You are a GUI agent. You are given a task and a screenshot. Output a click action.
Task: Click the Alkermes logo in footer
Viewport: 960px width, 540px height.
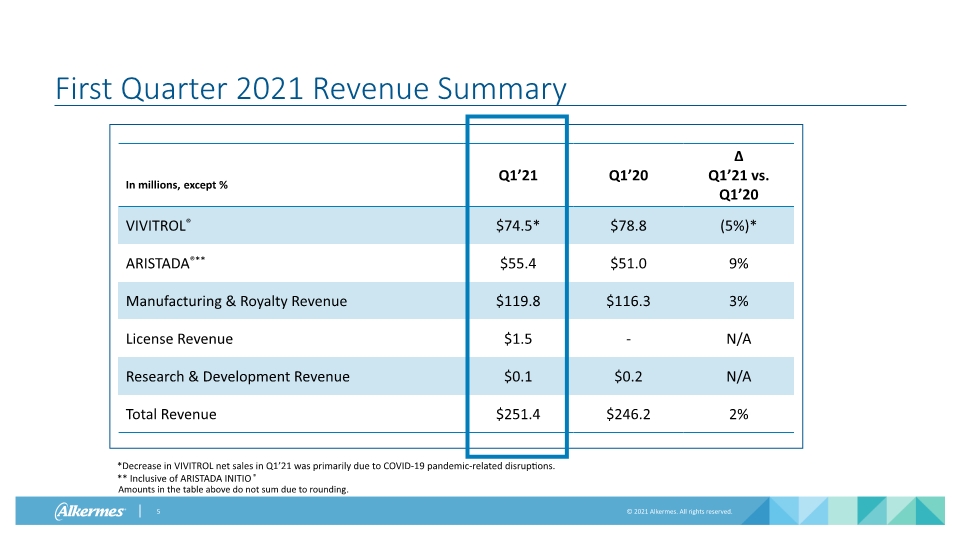tap(90, 511)
